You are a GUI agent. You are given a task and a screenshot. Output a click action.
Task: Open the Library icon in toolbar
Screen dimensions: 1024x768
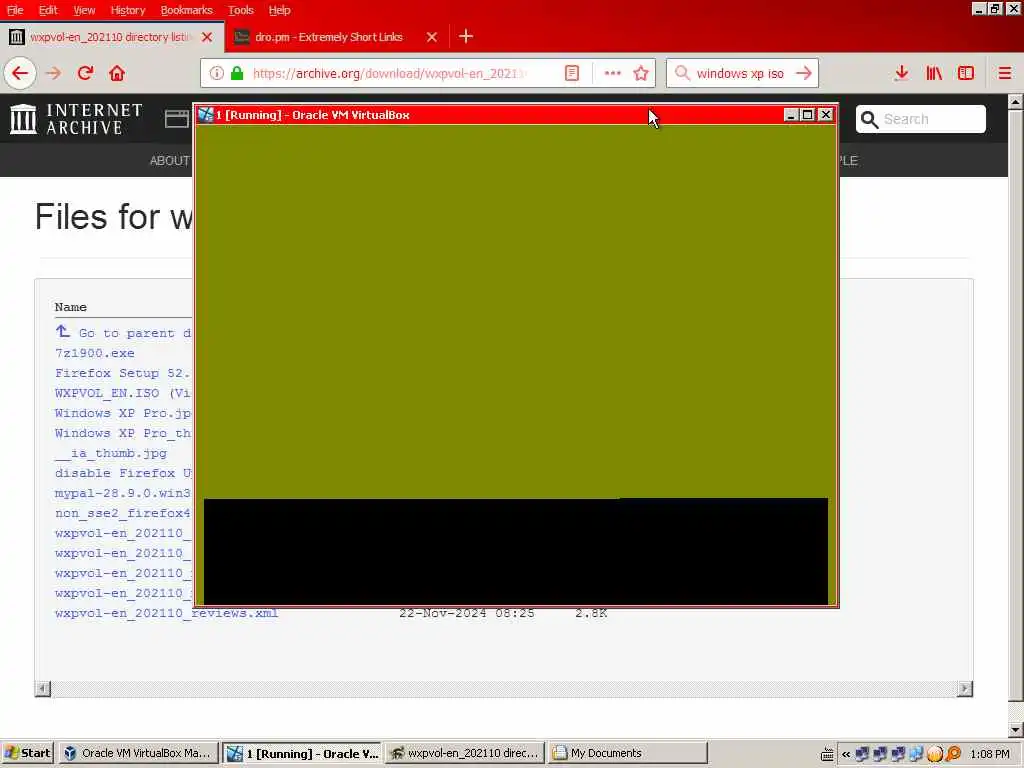(934, 73)
